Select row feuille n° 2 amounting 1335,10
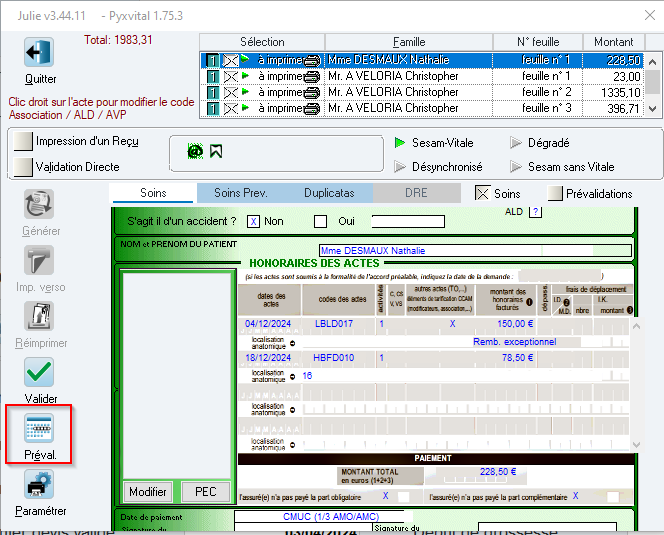 coord(422,92)
